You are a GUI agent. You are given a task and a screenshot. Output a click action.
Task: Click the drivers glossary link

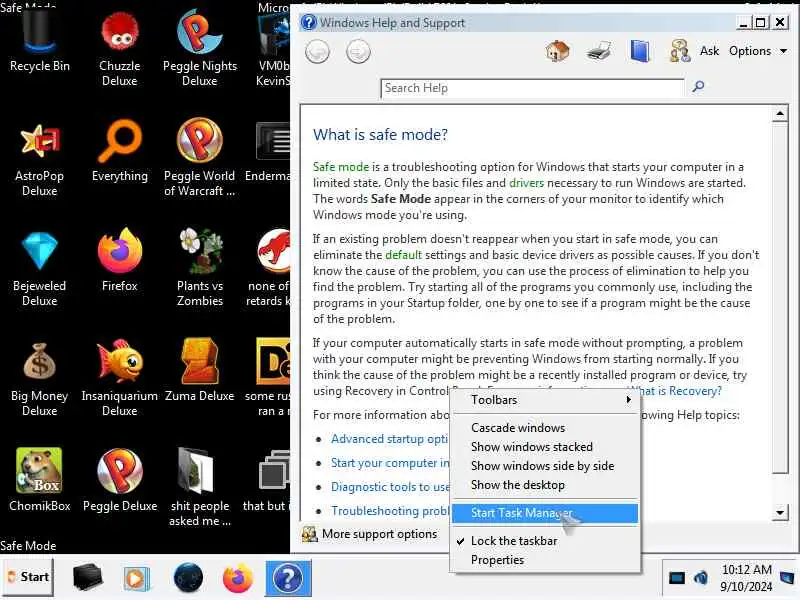click(x=526, y=183)
